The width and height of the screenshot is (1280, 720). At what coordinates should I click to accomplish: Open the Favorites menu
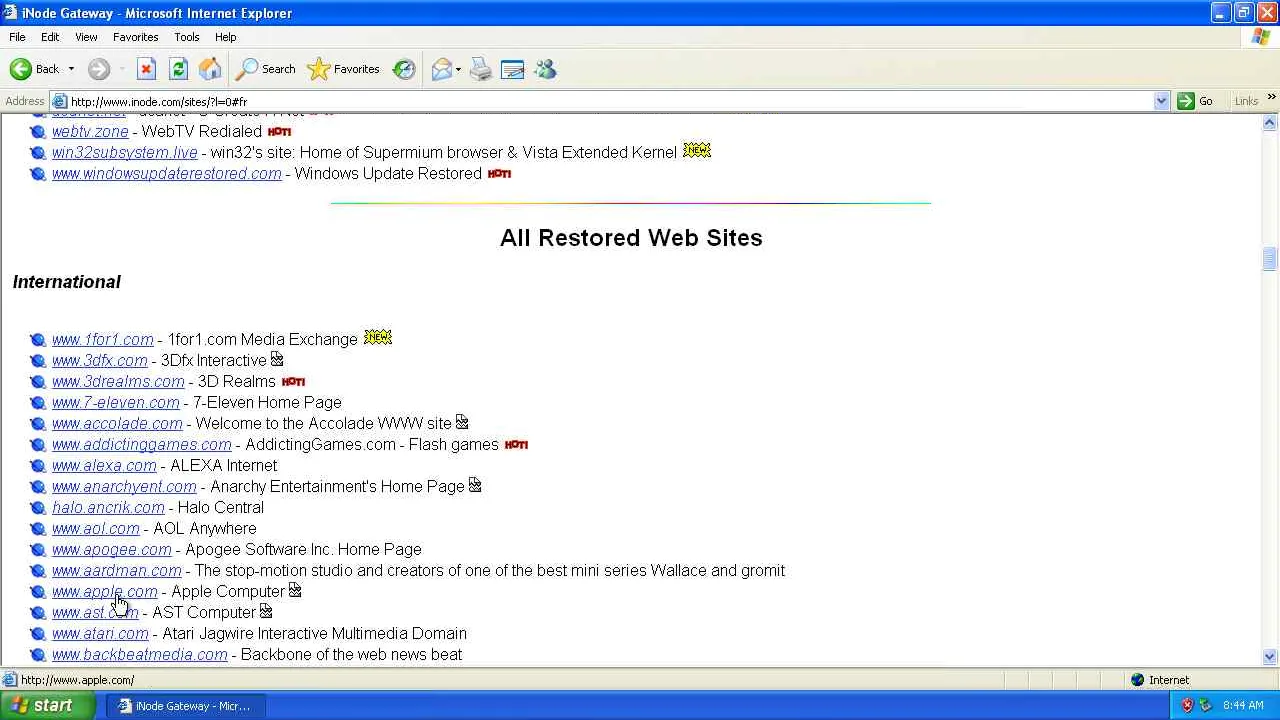click(135, 37)
